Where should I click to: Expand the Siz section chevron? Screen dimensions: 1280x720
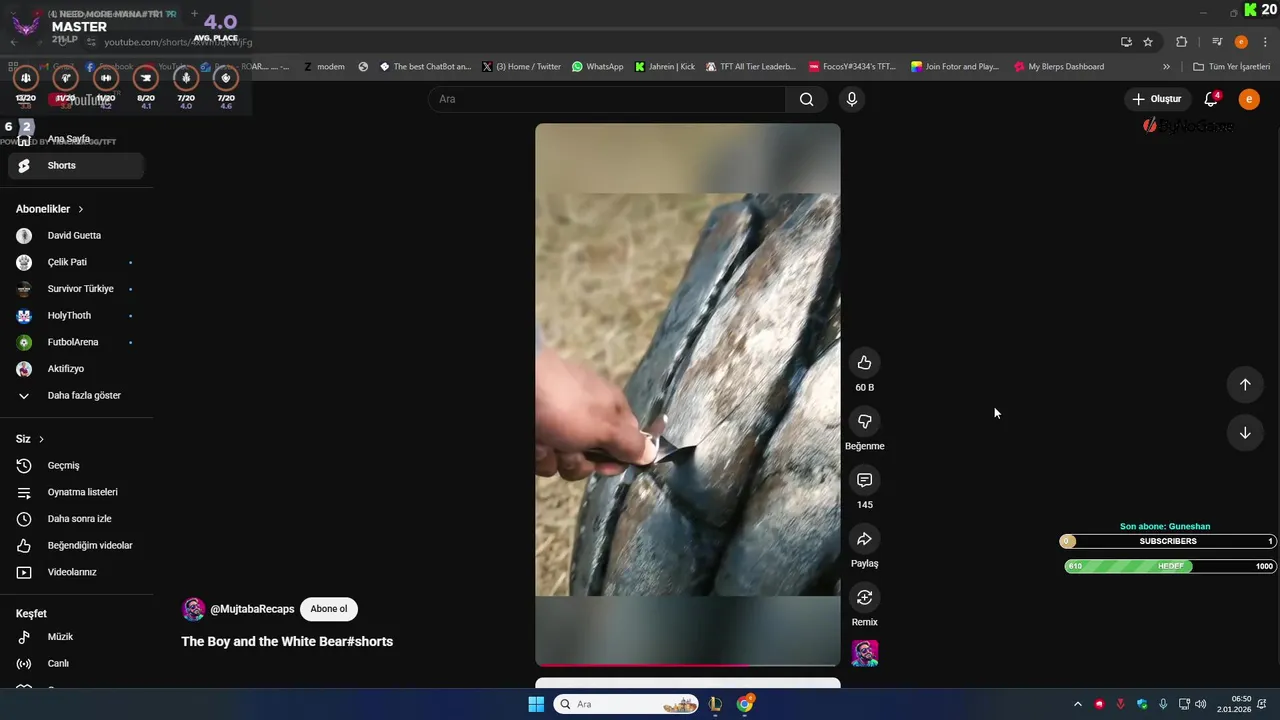point(41,439)
